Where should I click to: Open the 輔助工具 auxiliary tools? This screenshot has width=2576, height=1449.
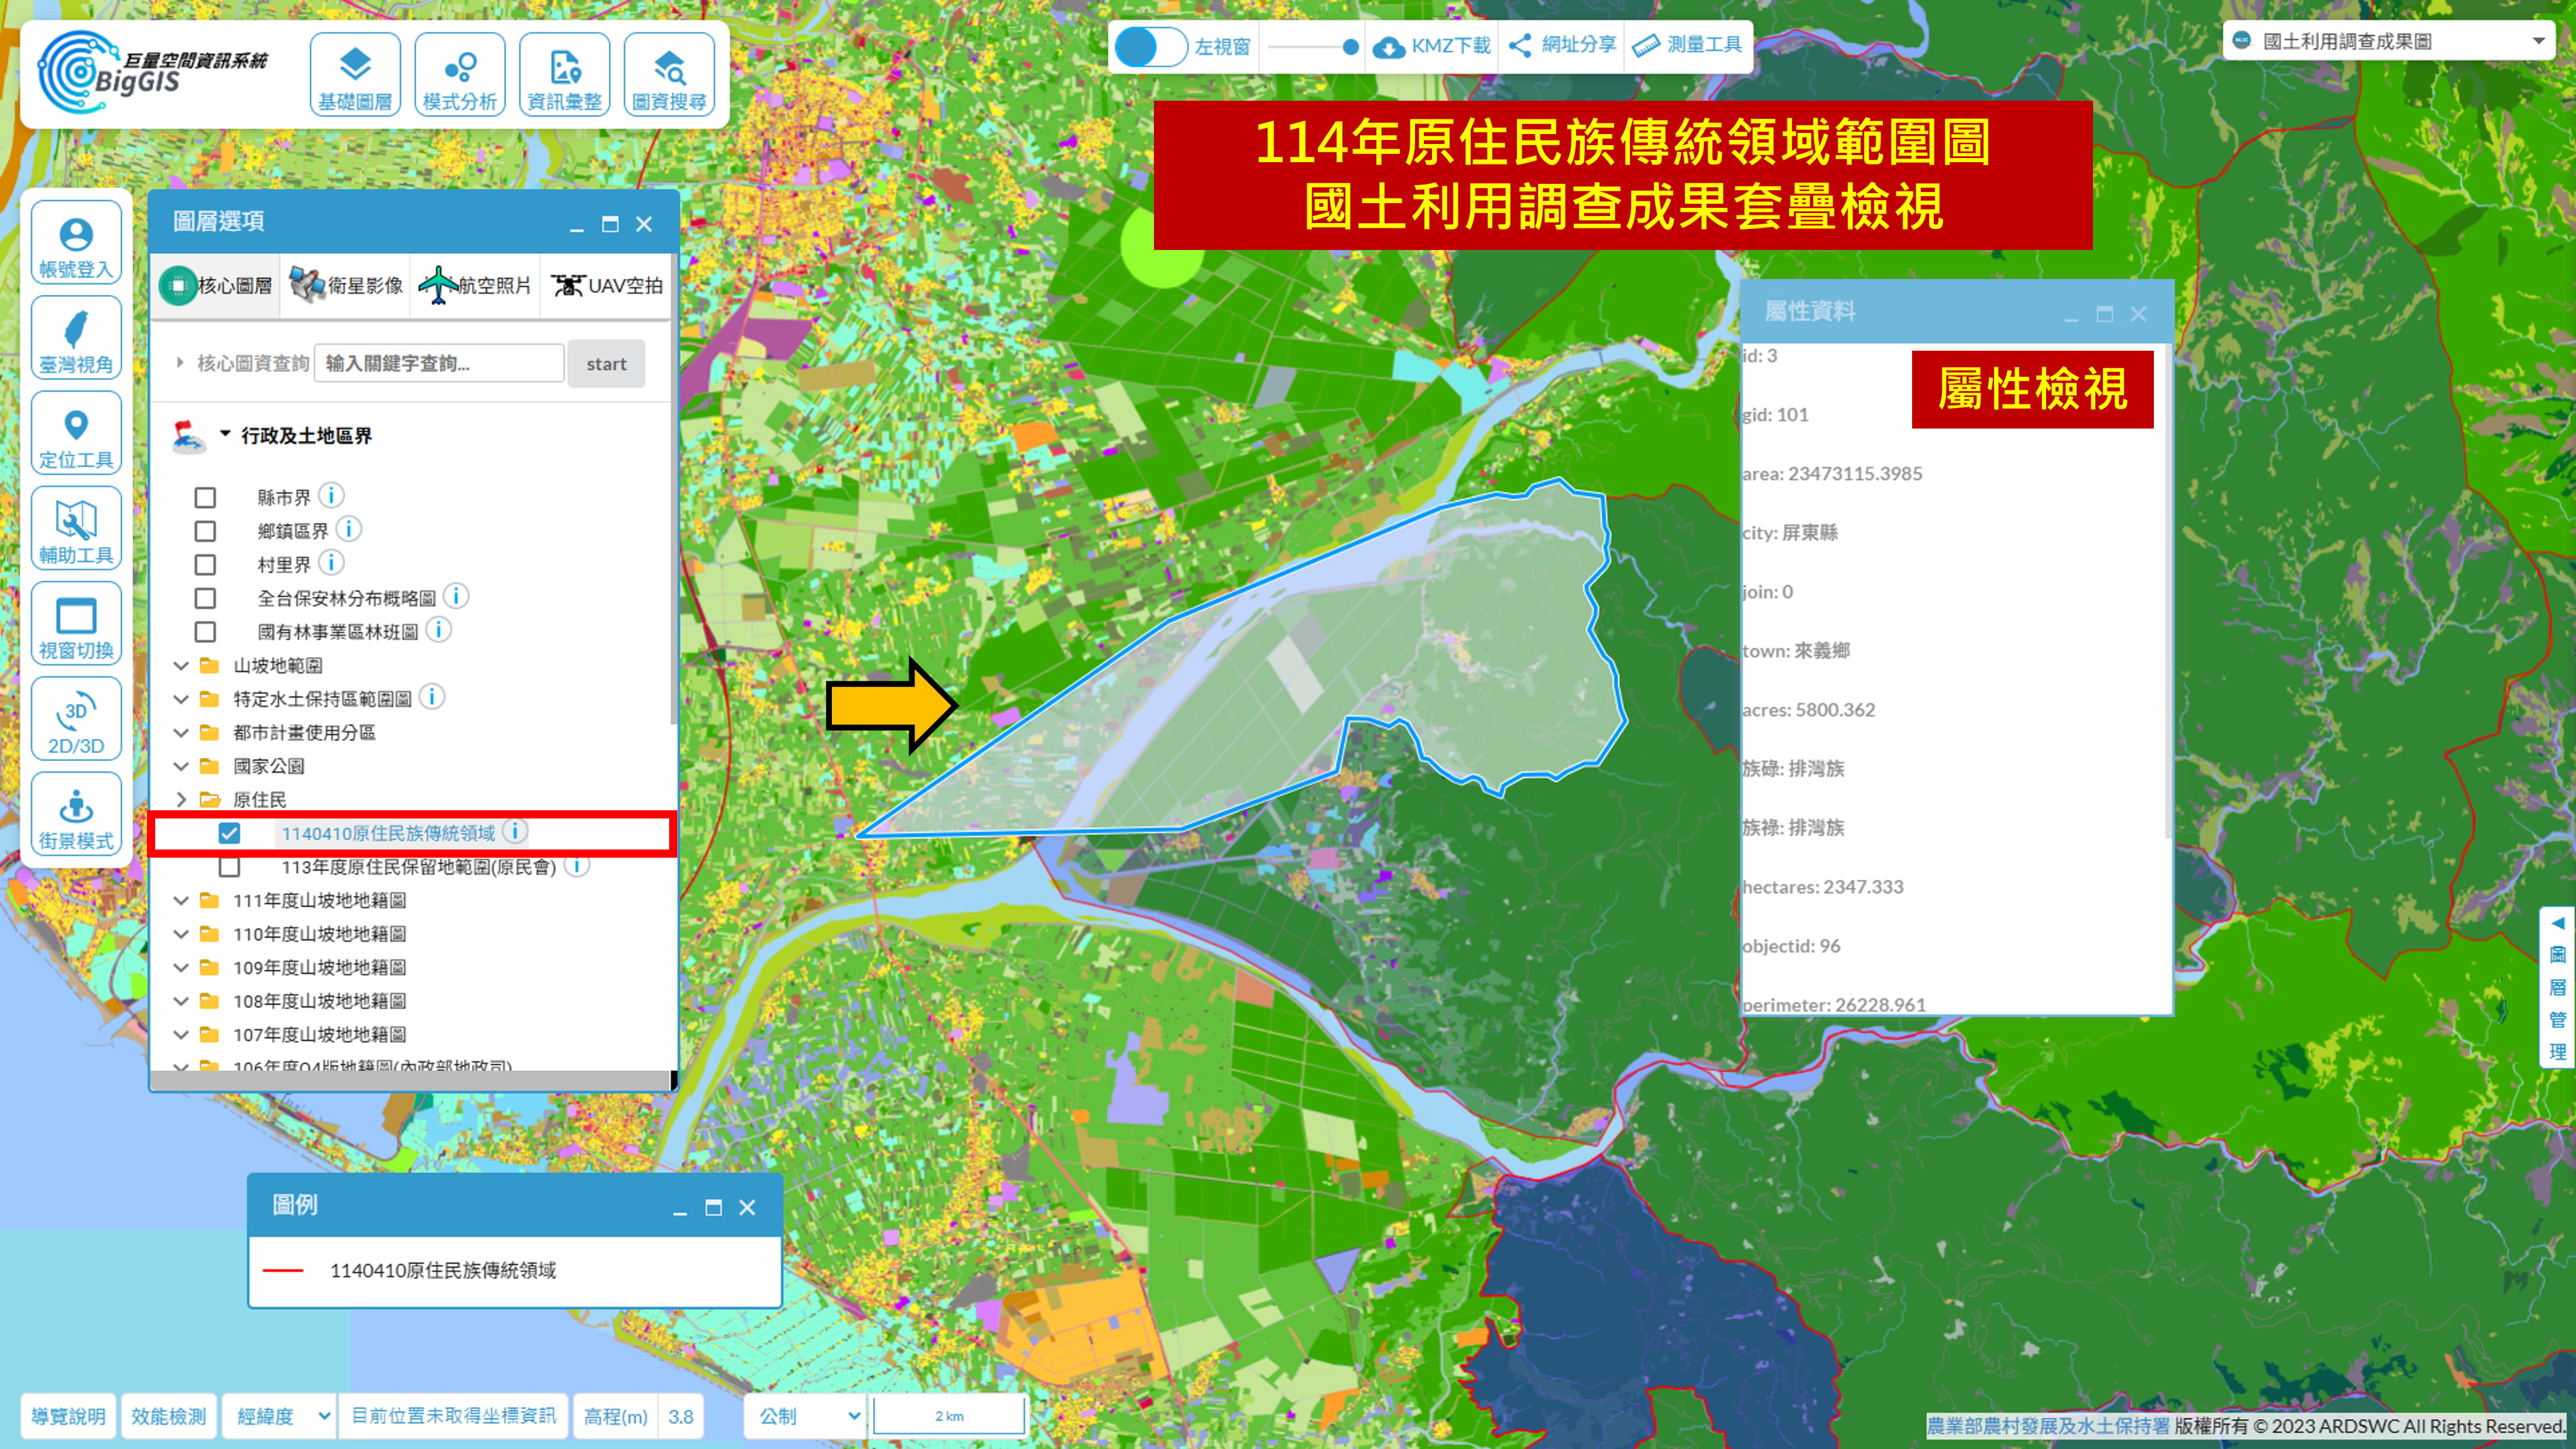click(x=76, y=528)
